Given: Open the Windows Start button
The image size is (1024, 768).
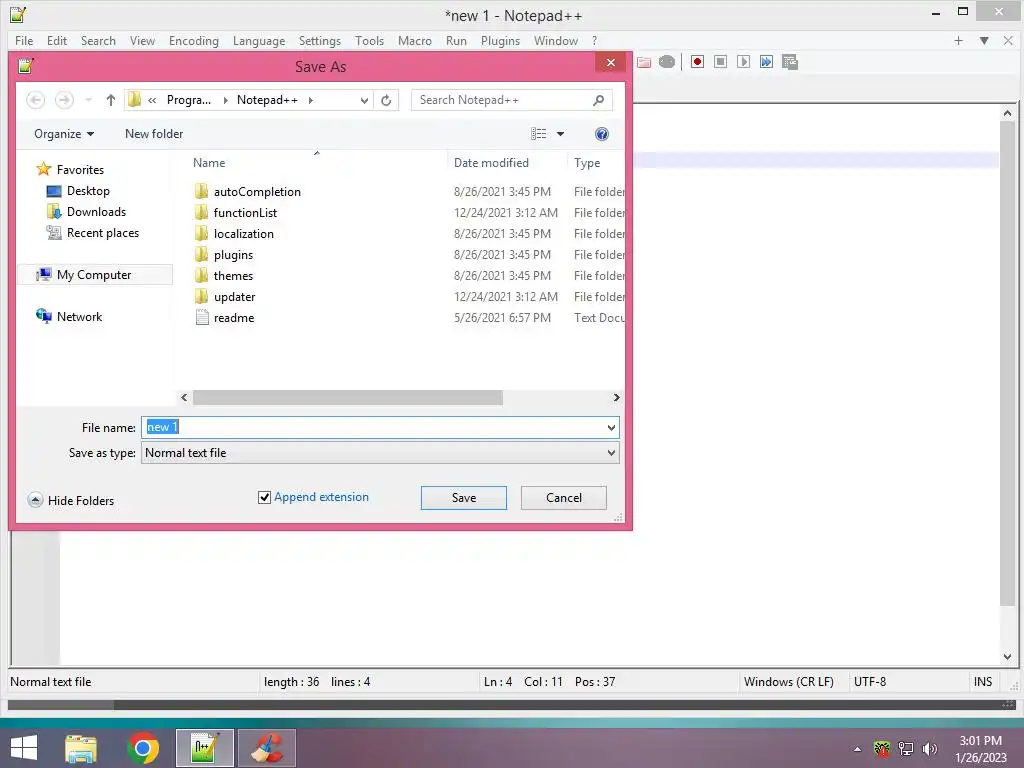Looking at the screenshot, I should pyautogui.click(x=24, y=748).
